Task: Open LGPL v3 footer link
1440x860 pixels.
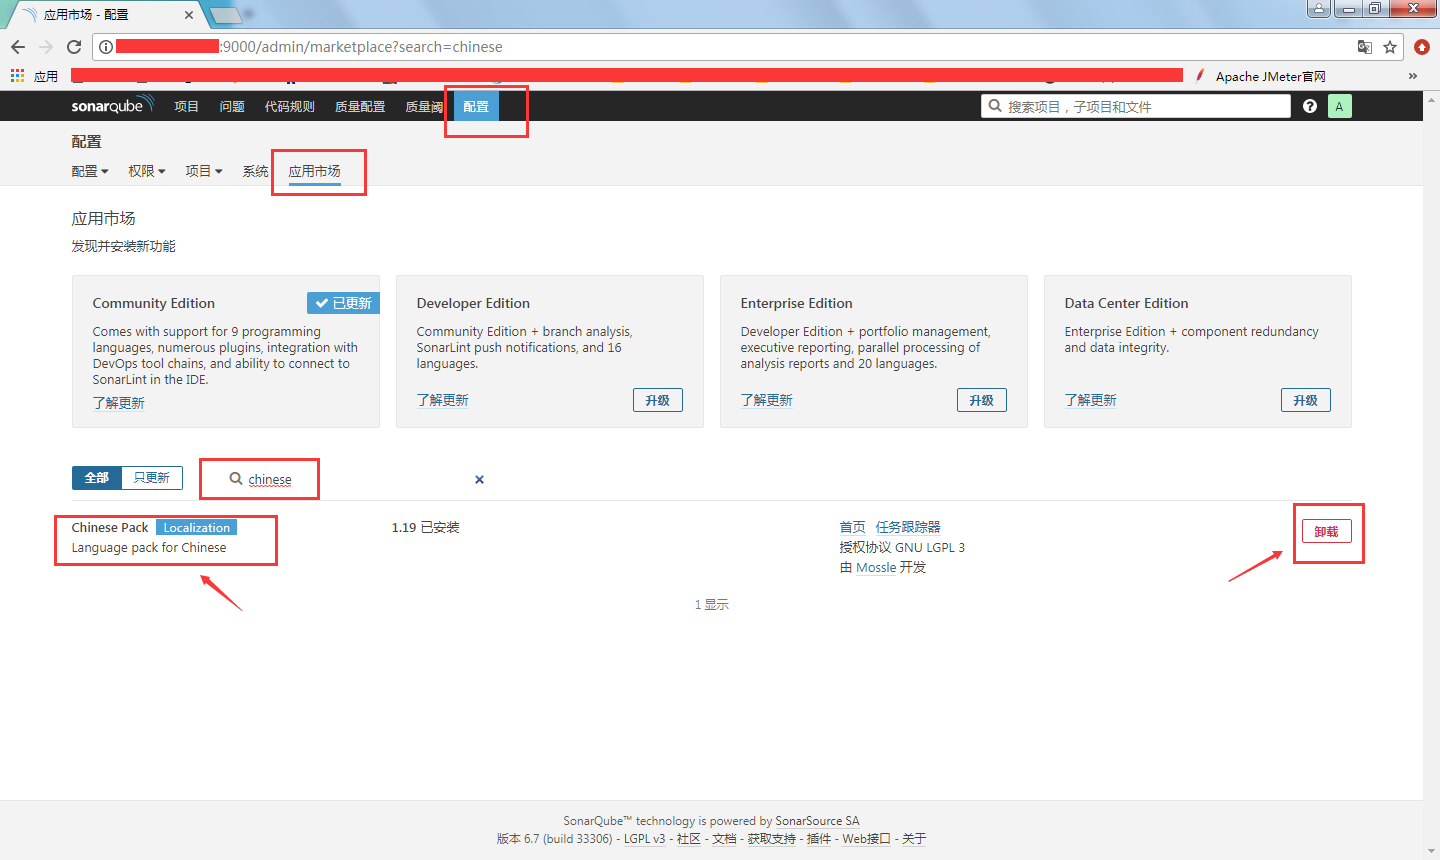Action: [645, 839]
